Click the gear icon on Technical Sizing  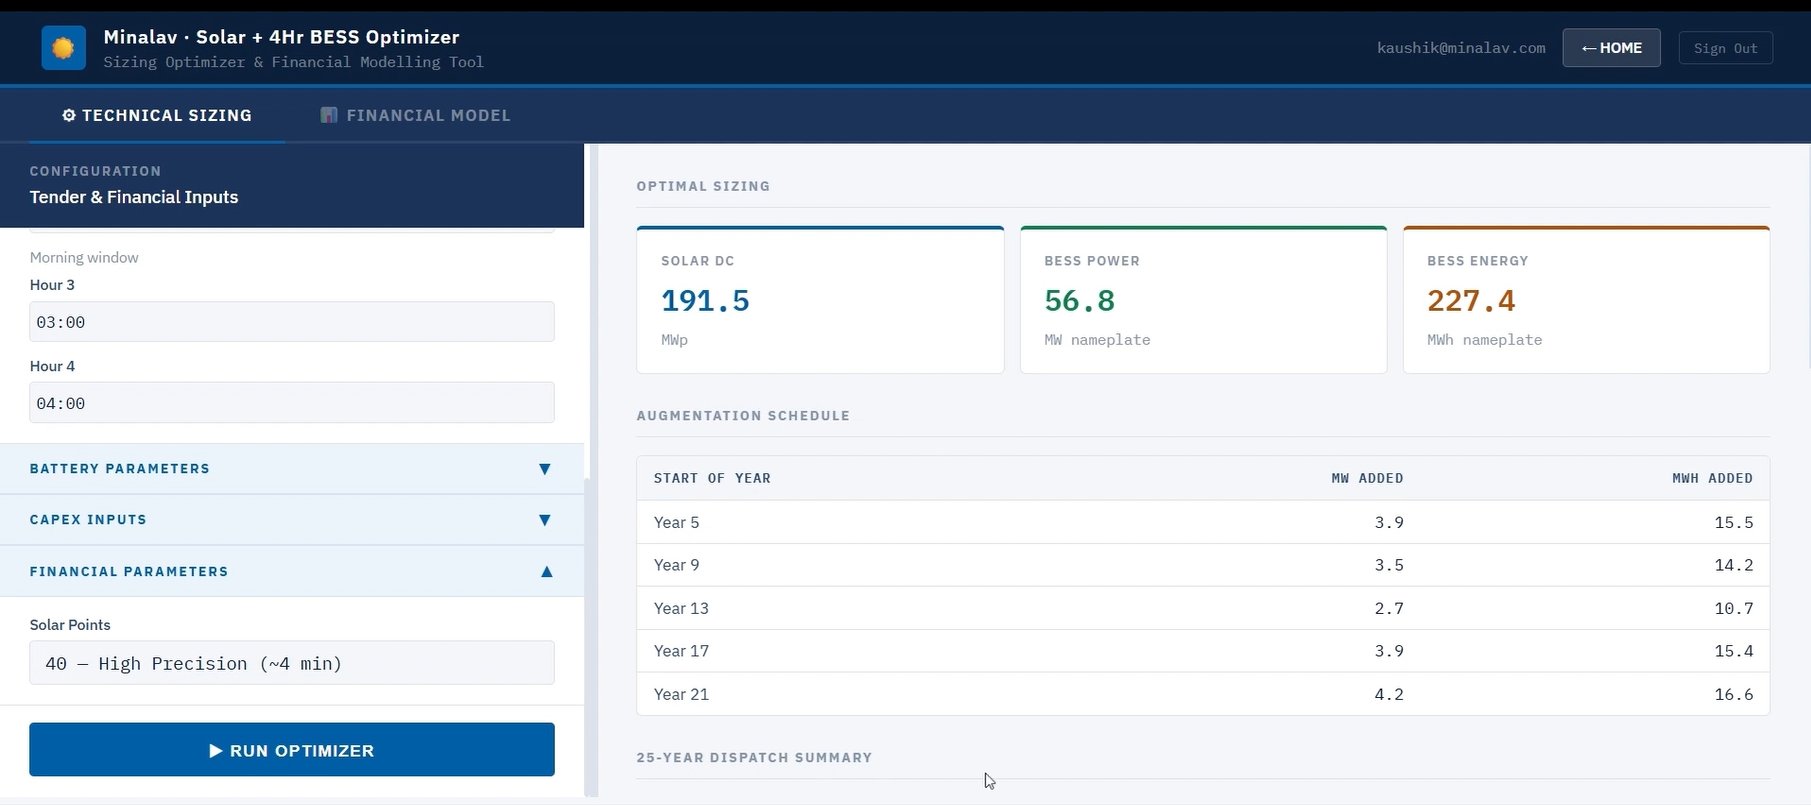[x=69, y=115]
